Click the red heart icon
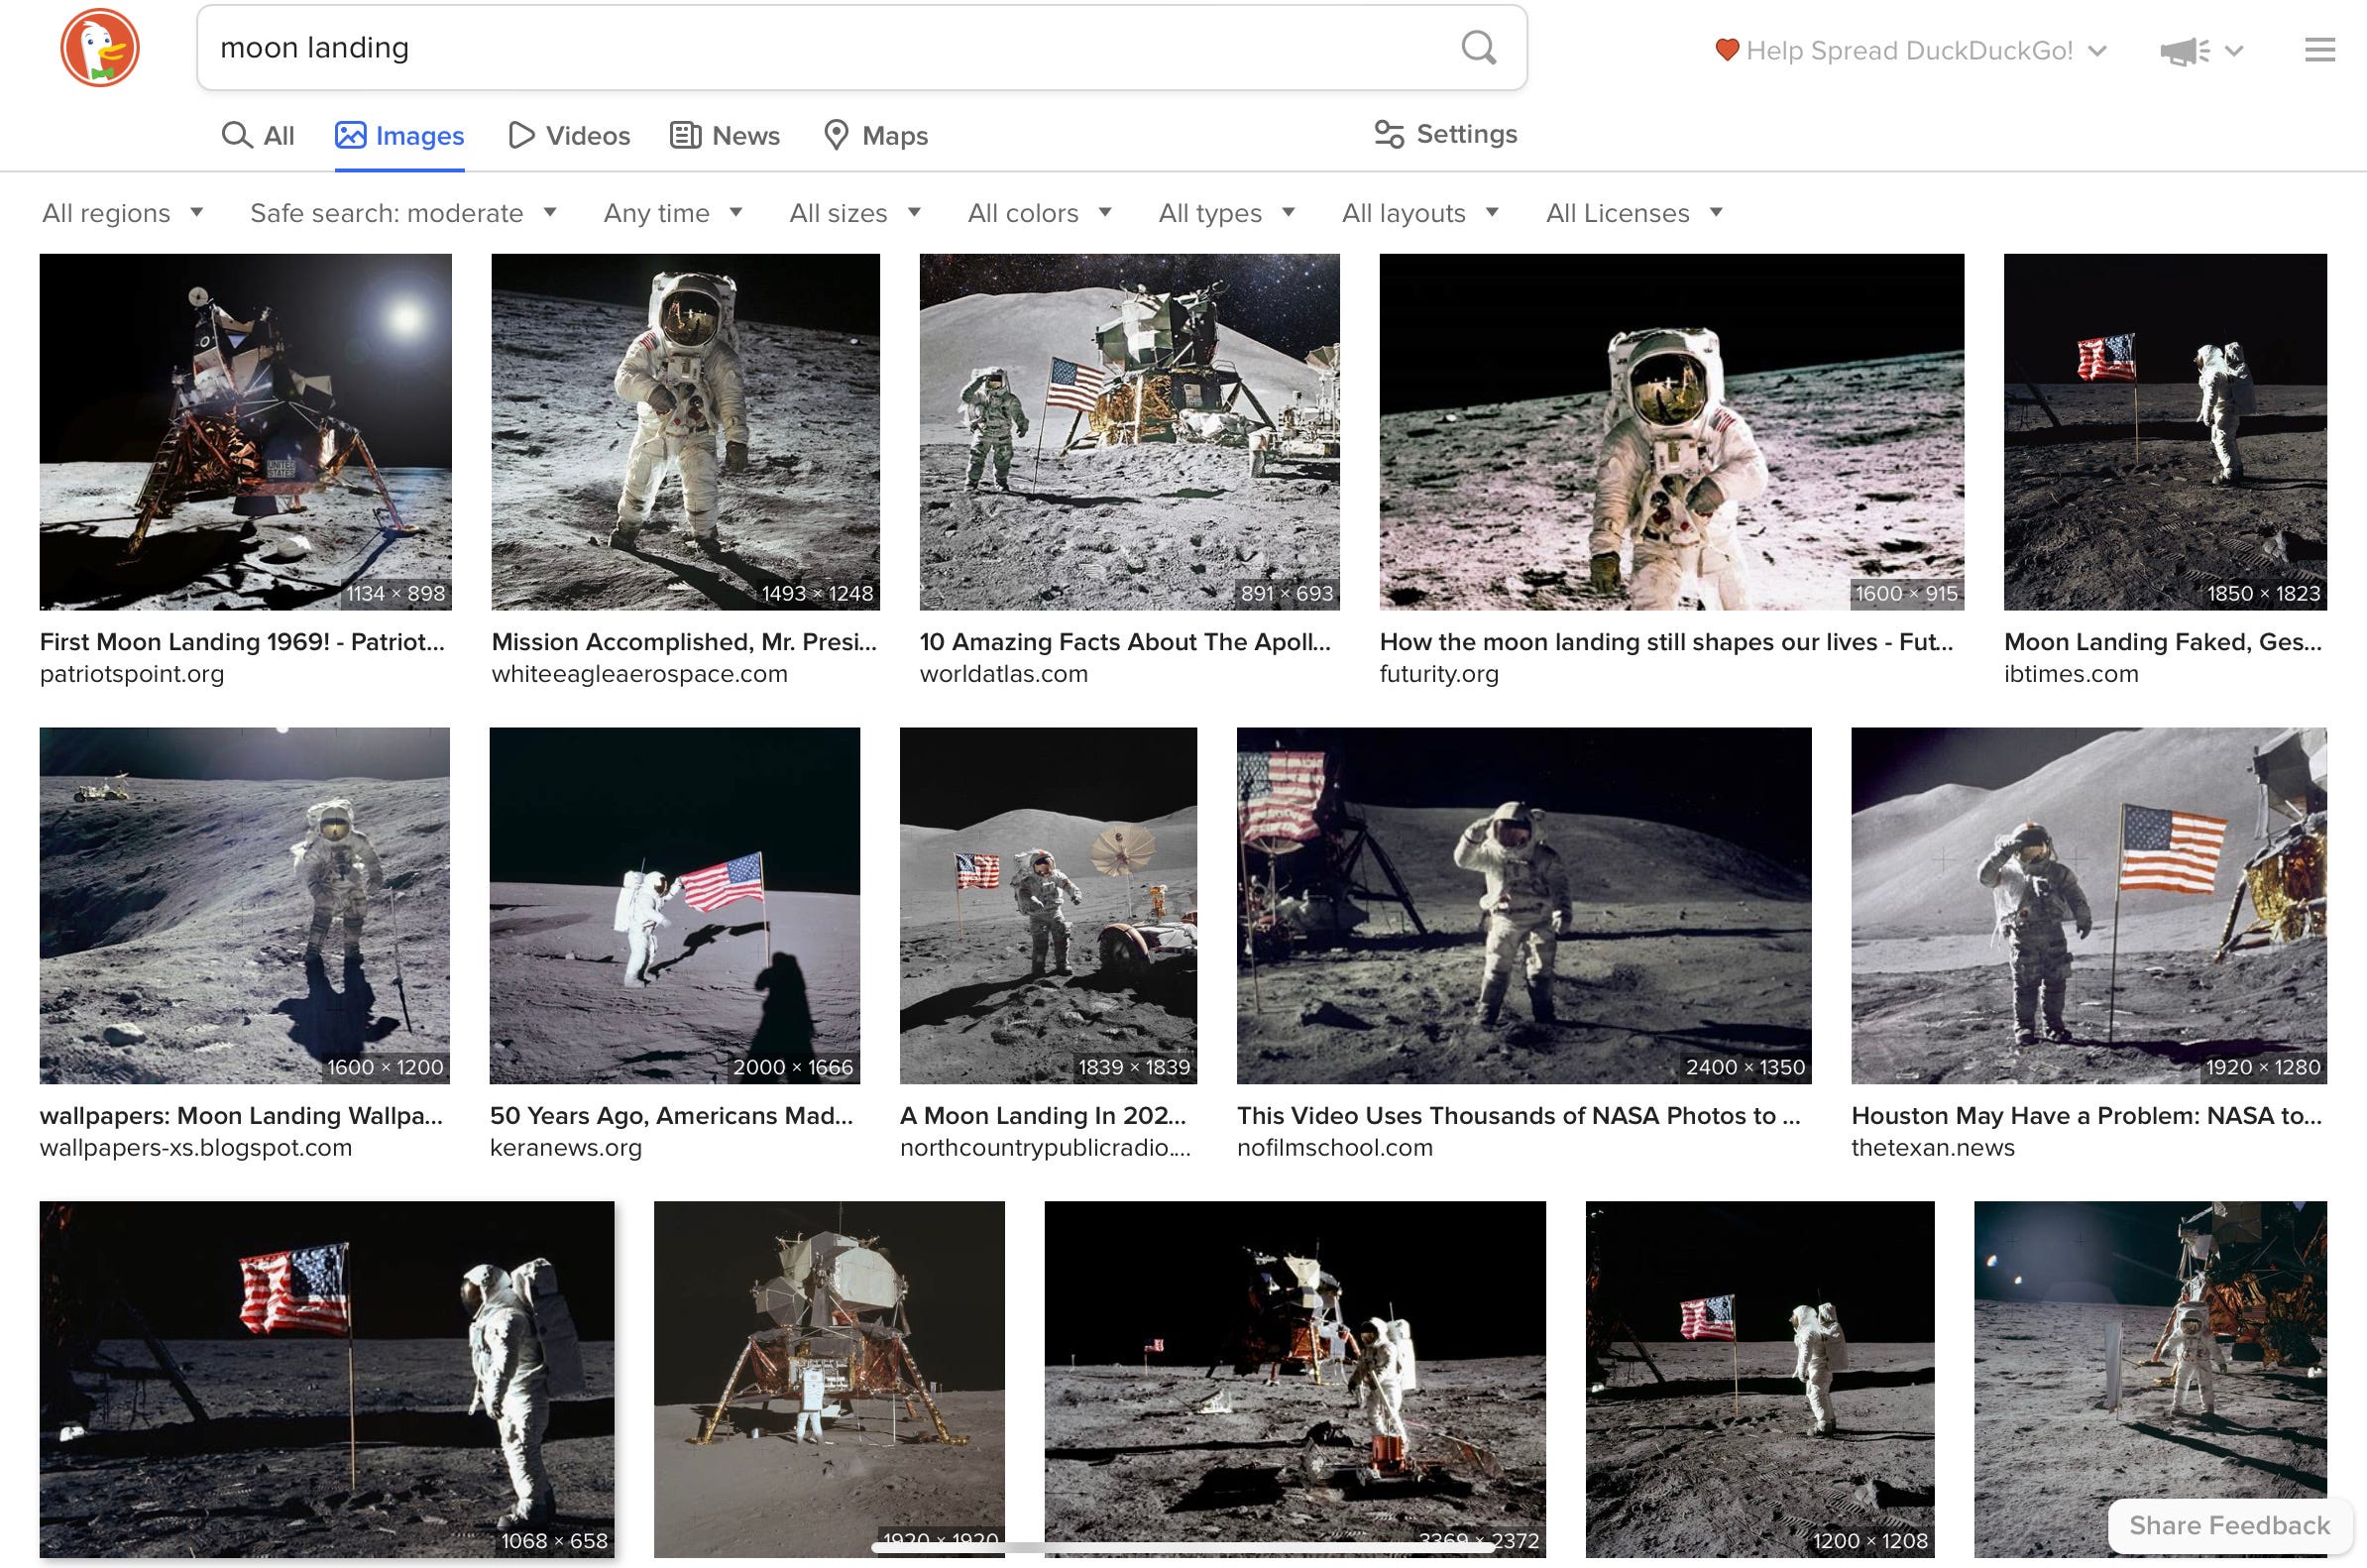 1726,50
